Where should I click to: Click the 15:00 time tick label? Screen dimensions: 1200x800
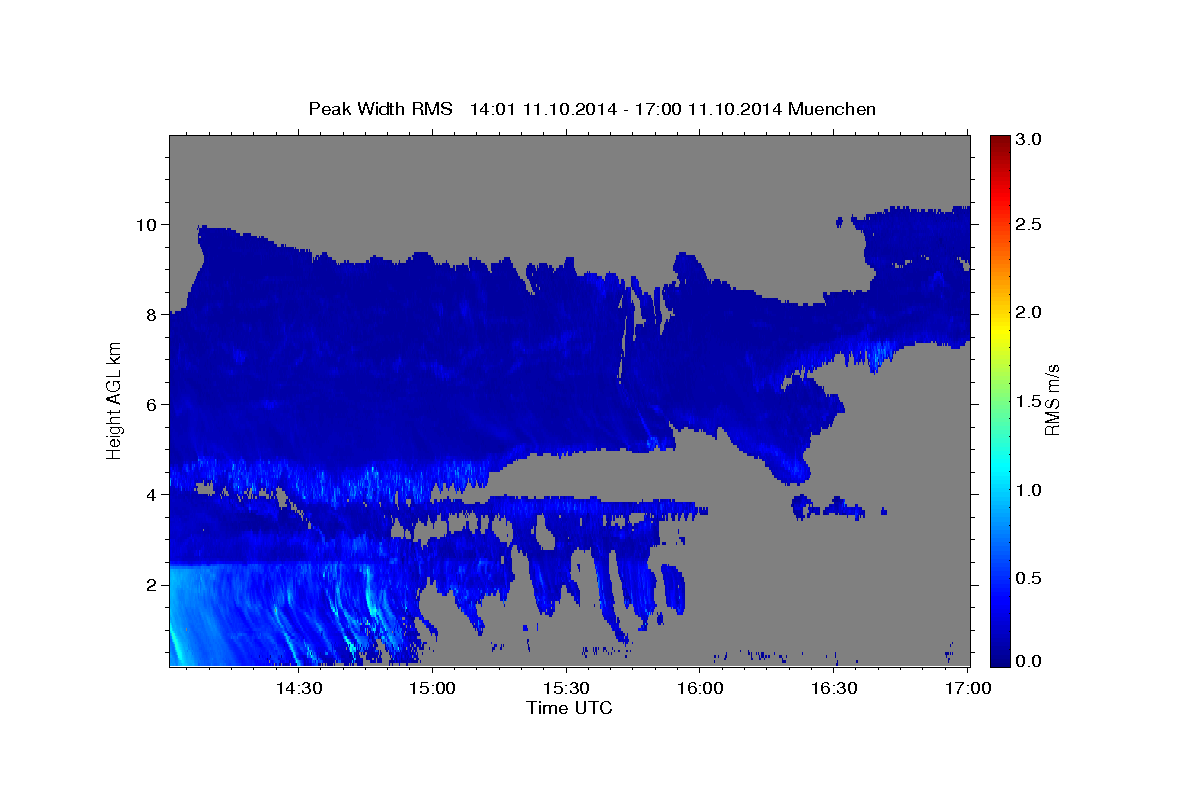[x=433, y=688]
